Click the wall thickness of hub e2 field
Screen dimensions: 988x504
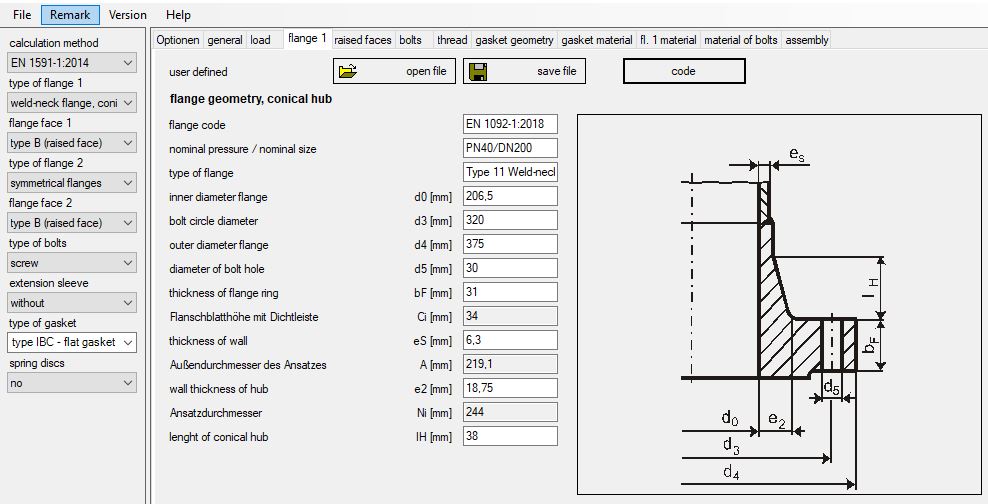tap(510, 387)
